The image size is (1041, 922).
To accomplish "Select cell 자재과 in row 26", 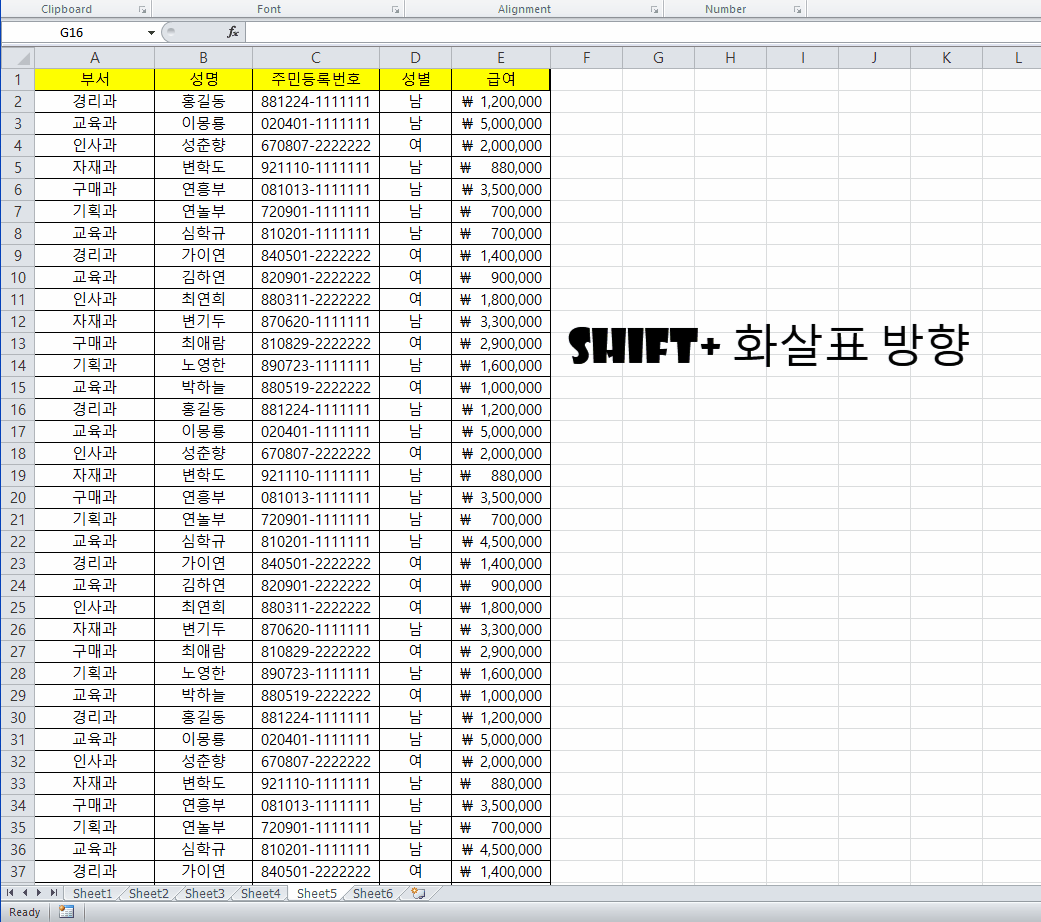I will pyautogui.click(x=94, y=629).
